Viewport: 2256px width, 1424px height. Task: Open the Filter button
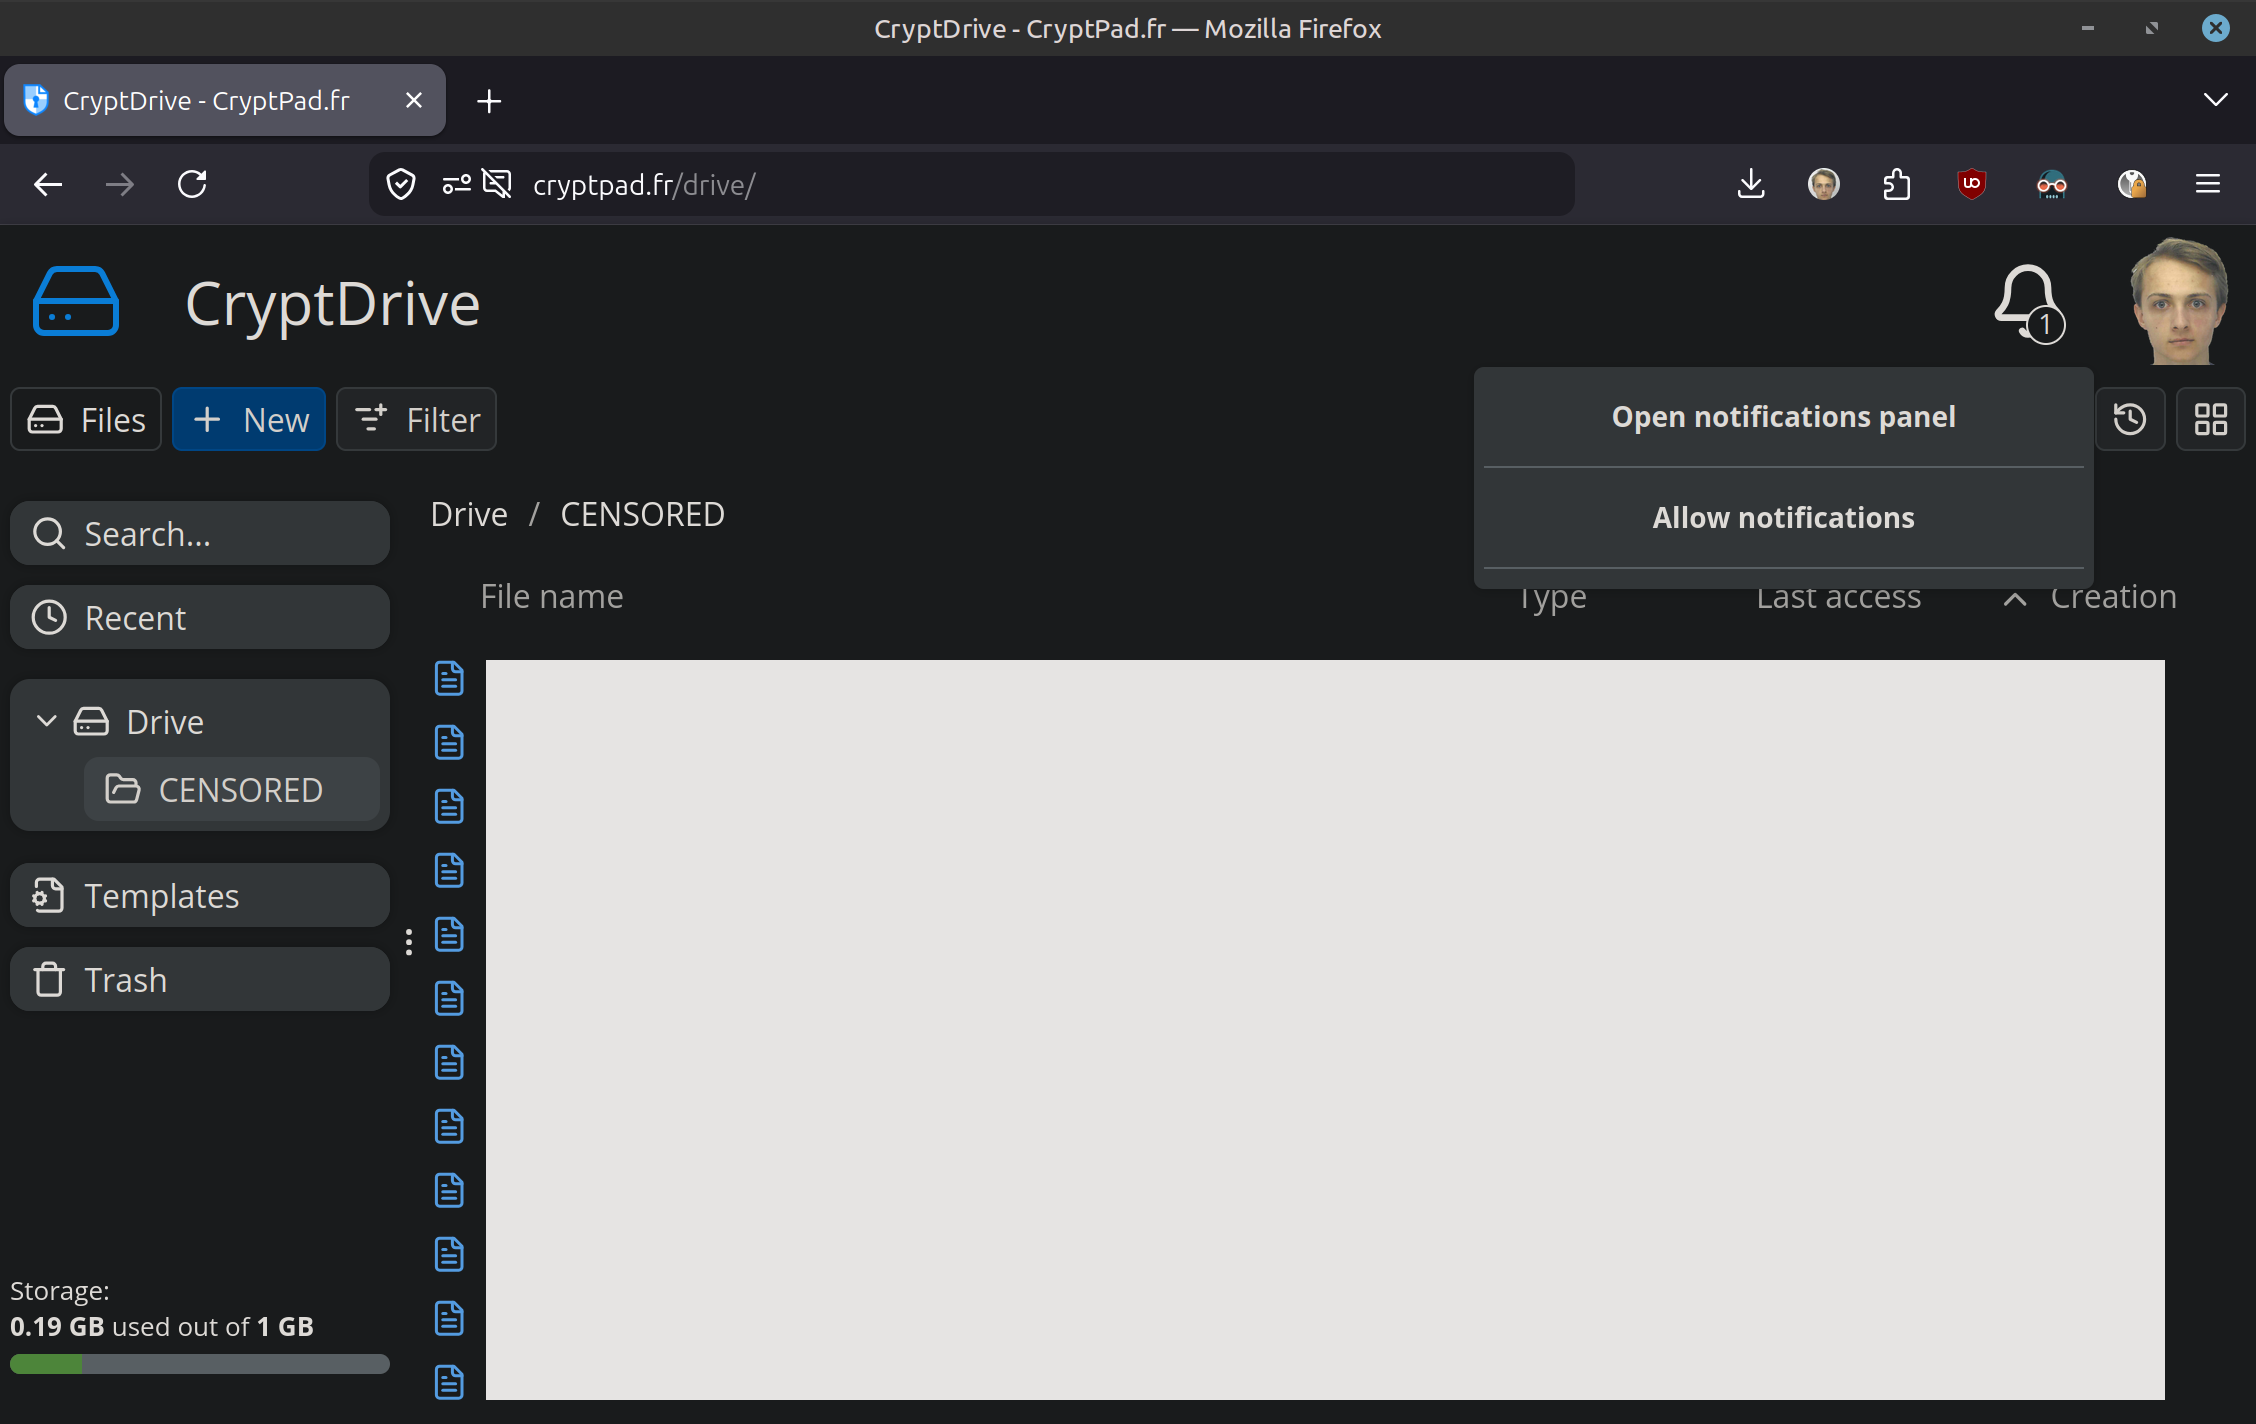pyautogui.click(x=416, y=420)
